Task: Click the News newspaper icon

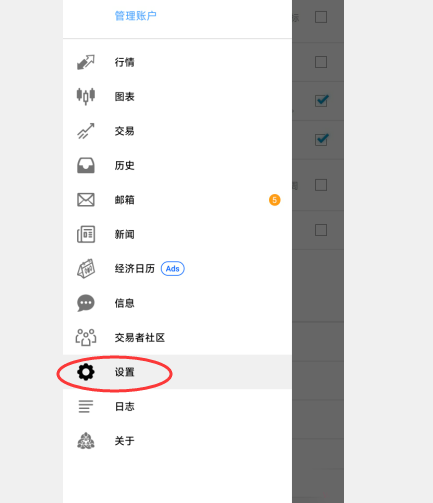Action: coord(86,234)
